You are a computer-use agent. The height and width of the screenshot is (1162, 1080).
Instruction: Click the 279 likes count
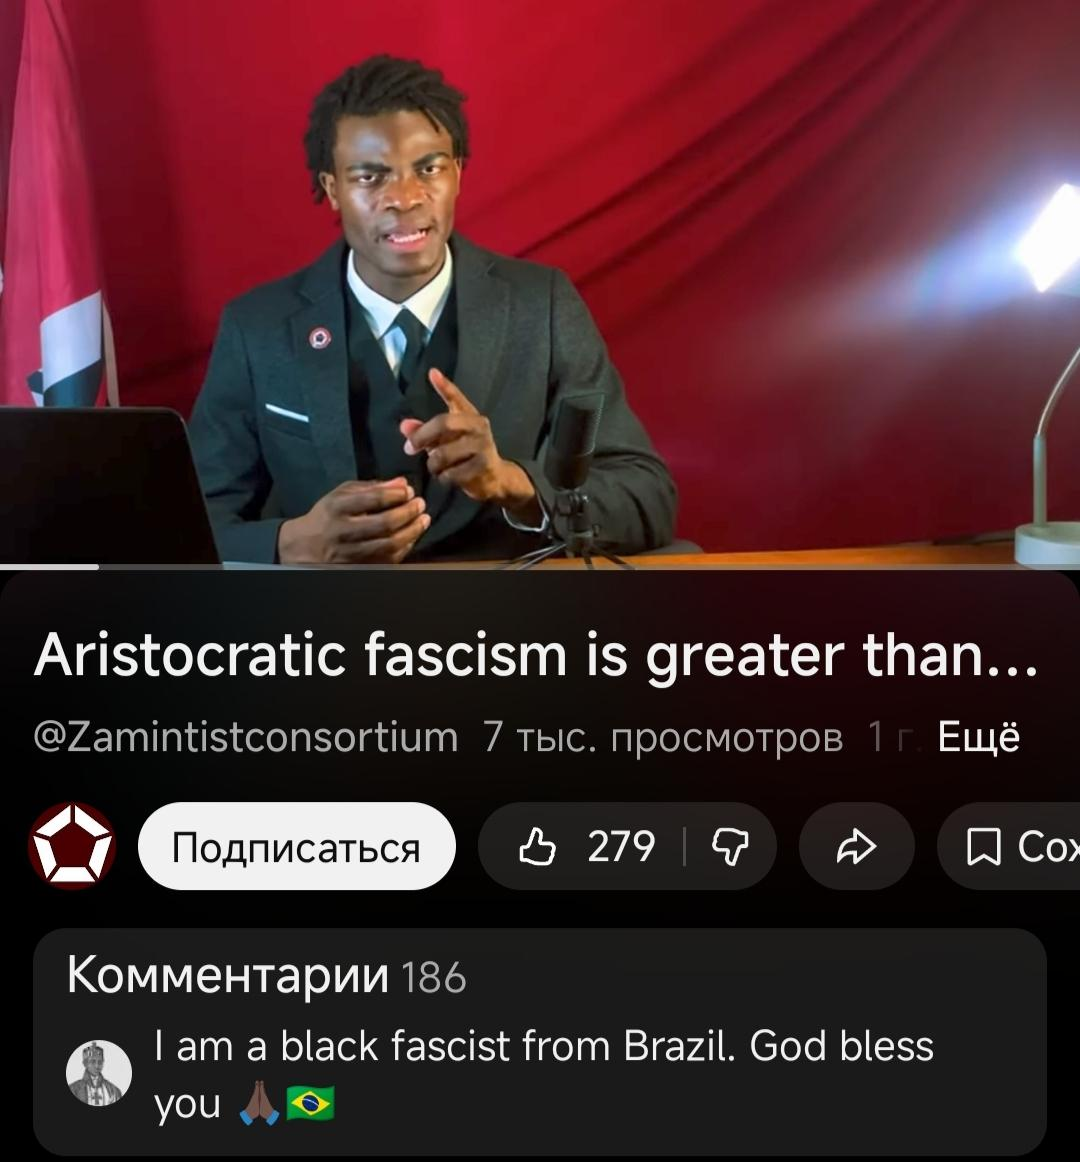pyautogui.click(x=621, y=846)
